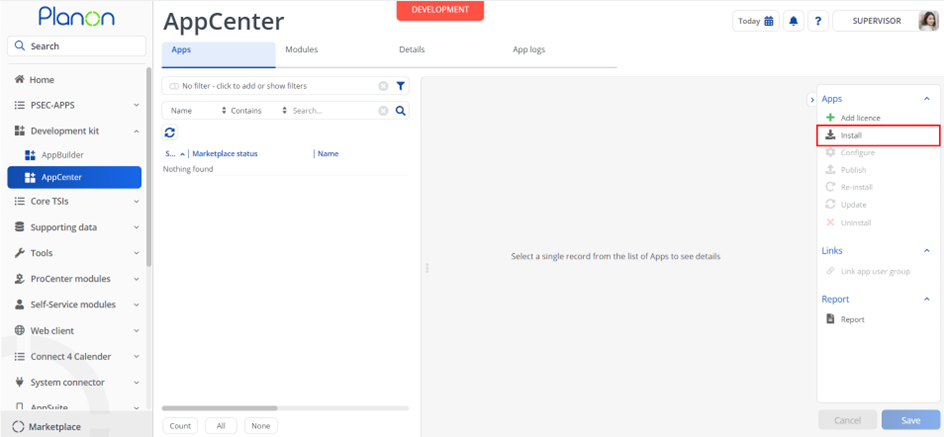Open the Name field dropdown
This screenshot has height=437, width=944.
coord(198,111)
